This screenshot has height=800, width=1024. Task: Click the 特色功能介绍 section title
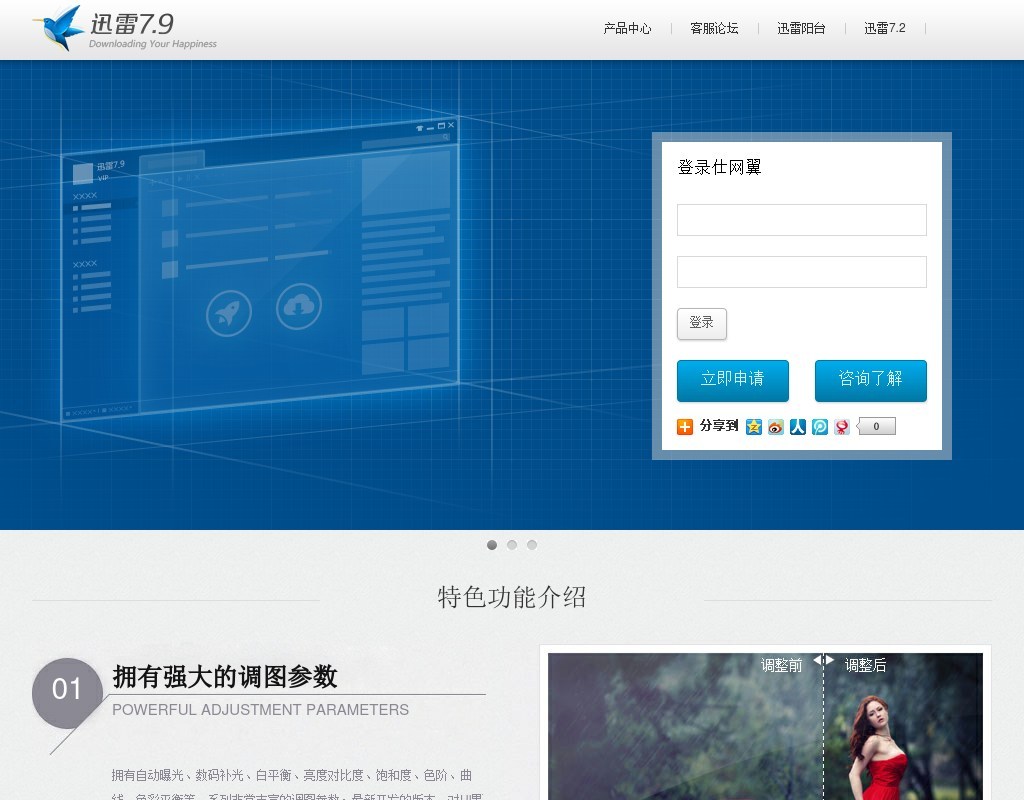pyautogui.click(x=511, y=597)
